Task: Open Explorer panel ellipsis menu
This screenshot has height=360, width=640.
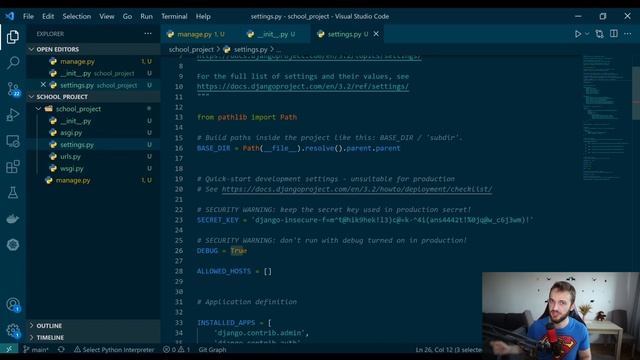Action: [x=148, y=34]
